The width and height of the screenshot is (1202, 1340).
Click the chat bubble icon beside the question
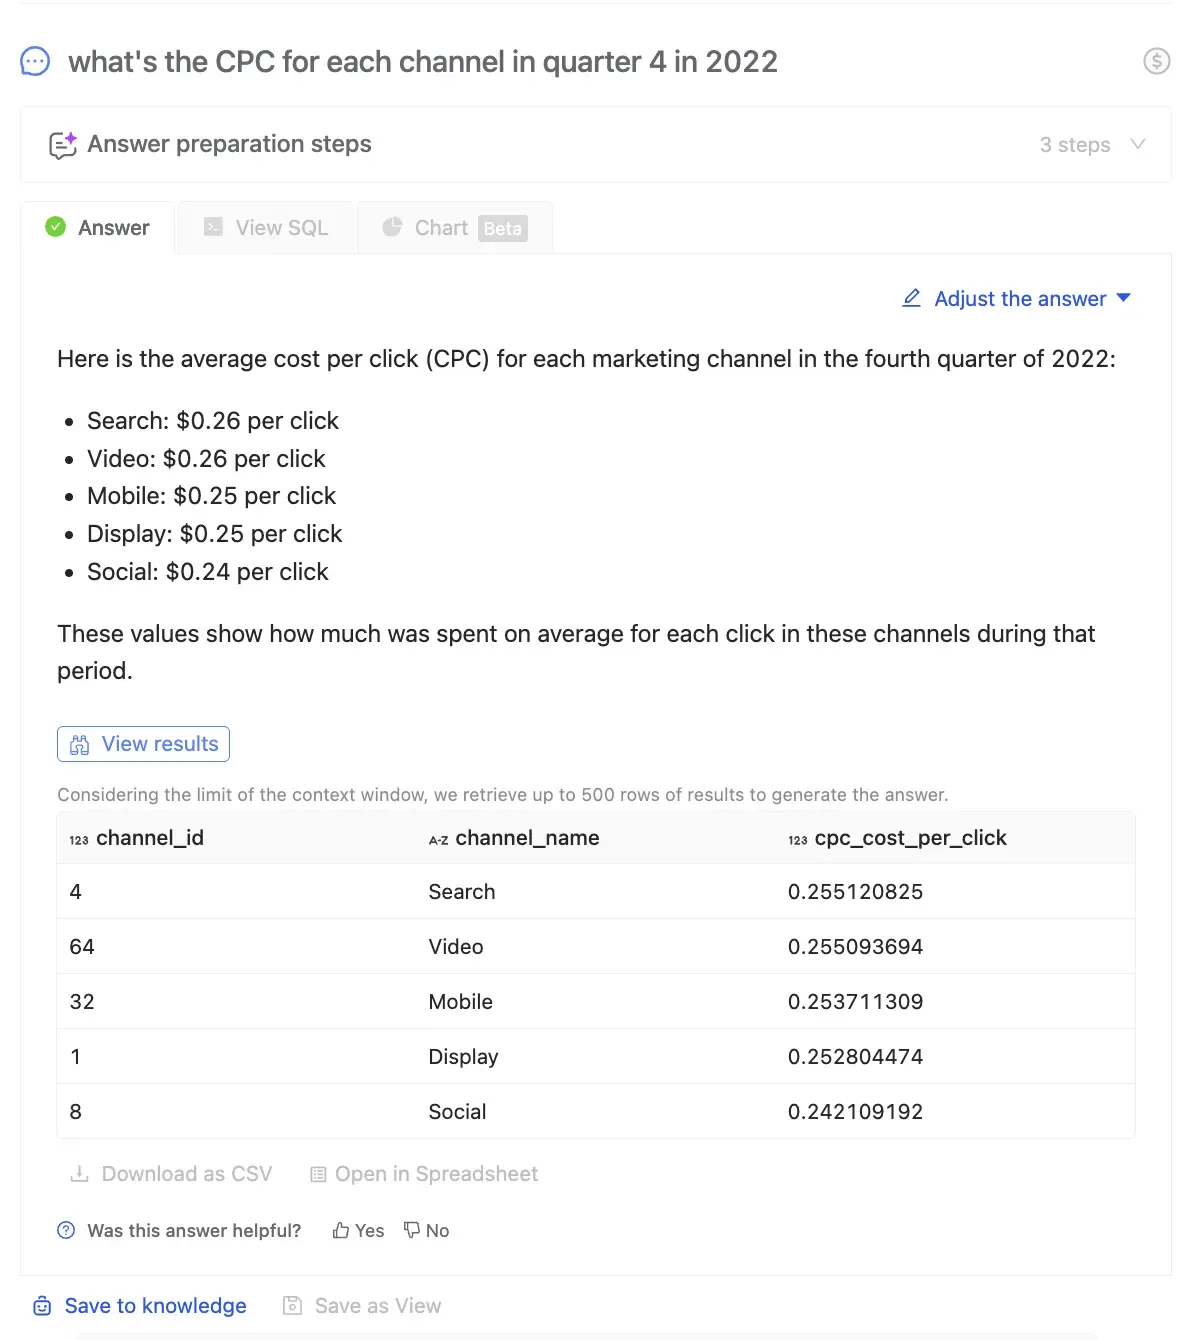[35, 62]
